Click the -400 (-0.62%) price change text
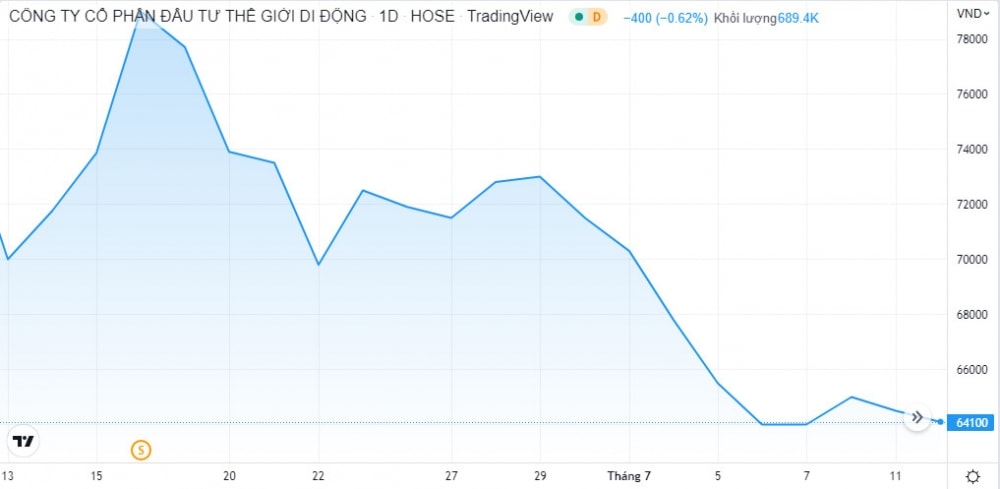1000x489 pixels. [x=665, y=17]
